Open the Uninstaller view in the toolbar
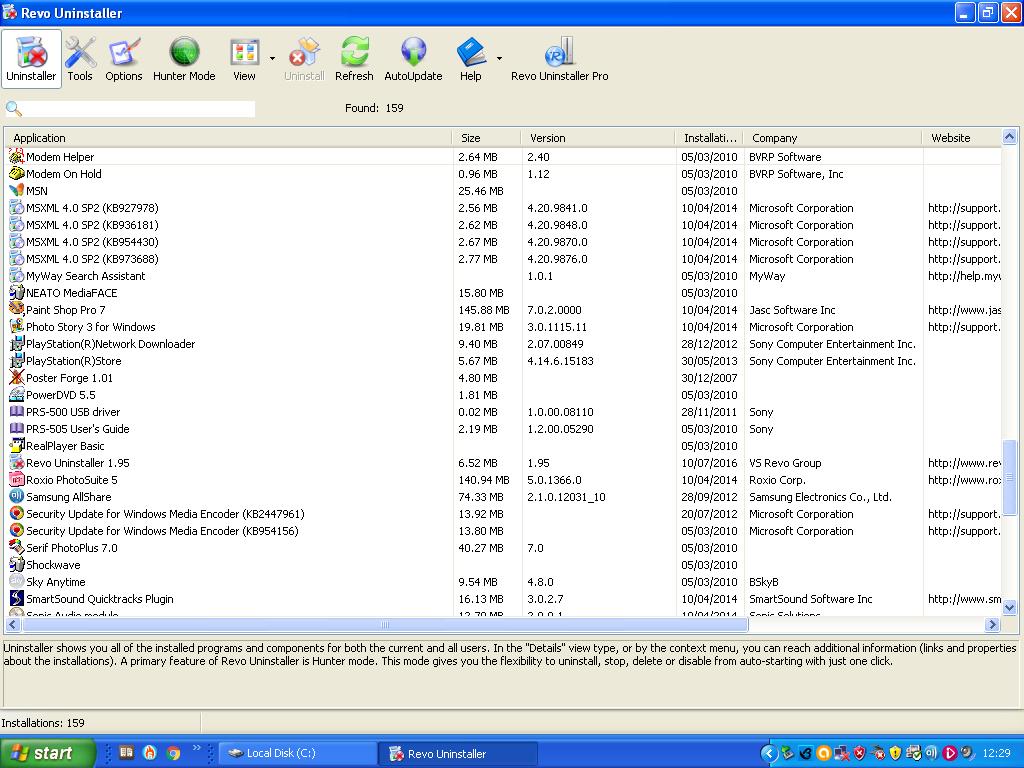1024x768 pixels. coord(31,59)
